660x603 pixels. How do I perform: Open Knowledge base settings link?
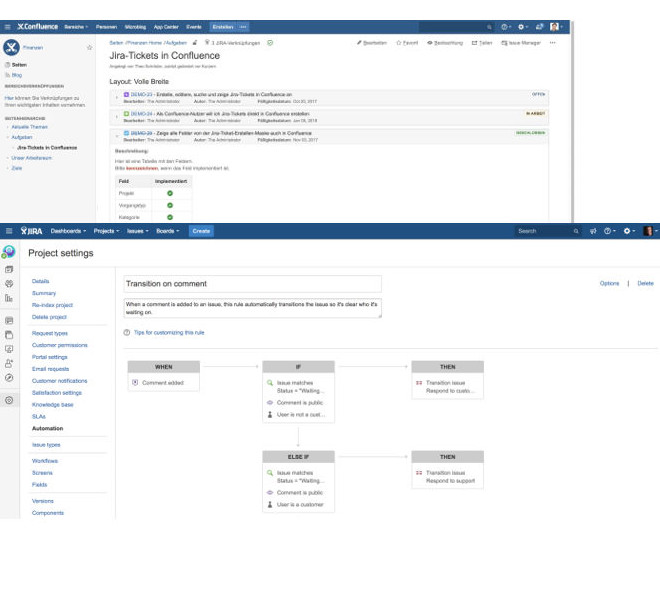[53, 405]
